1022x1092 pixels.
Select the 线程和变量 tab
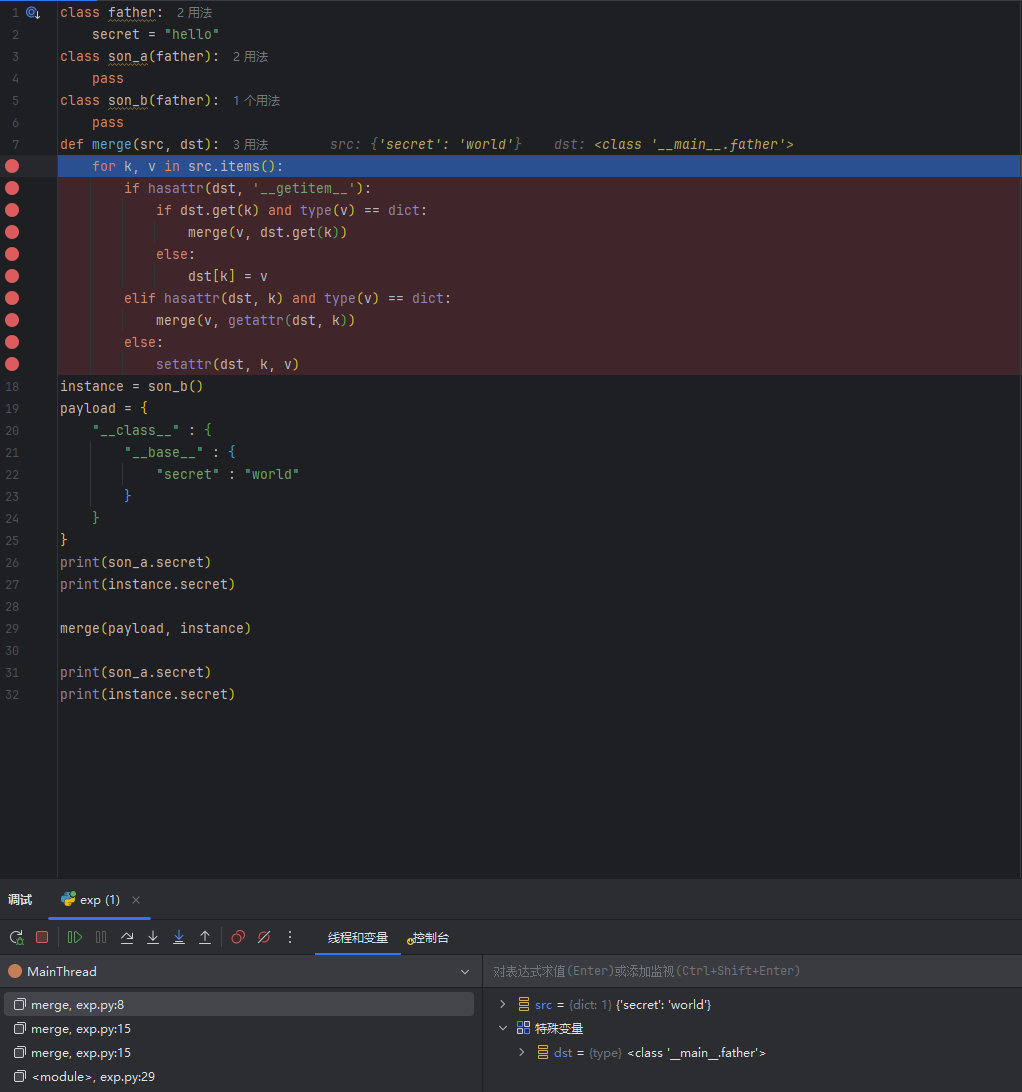pyautogui.click(x=358, y=938)
